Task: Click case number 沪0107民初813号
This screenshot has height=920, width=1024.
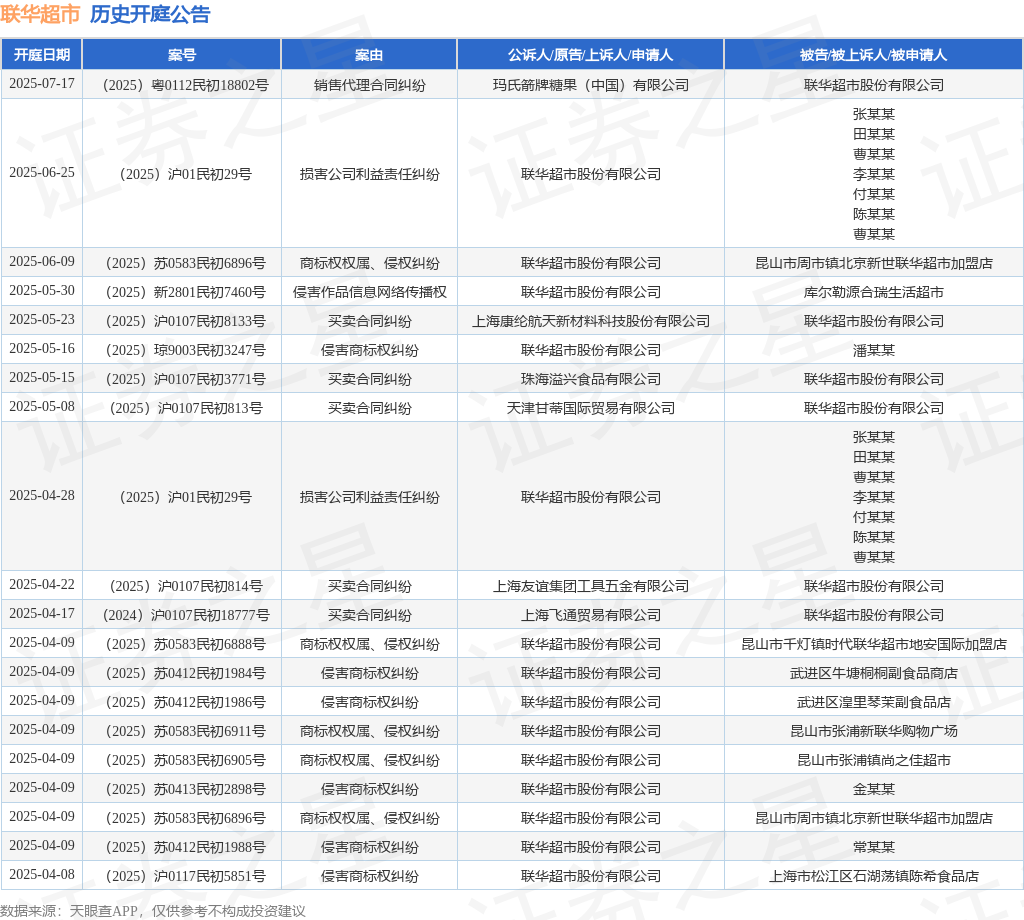Action: (x=185, y=409)
